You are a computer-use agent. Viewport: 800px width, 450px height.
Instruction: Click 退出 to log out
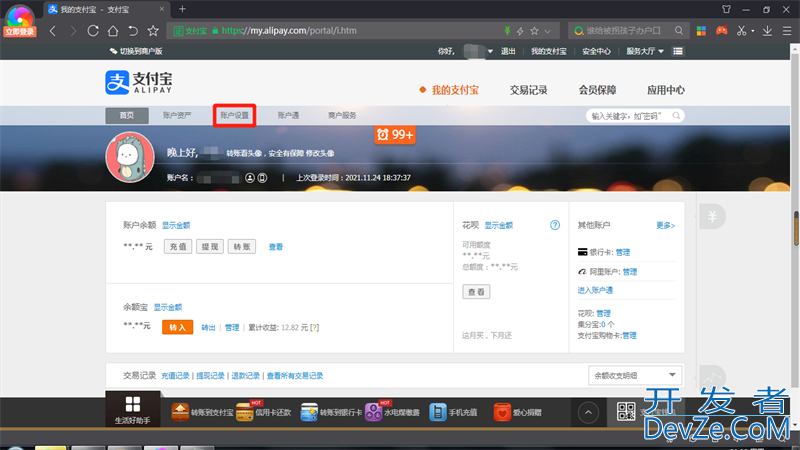click(508, 51)
